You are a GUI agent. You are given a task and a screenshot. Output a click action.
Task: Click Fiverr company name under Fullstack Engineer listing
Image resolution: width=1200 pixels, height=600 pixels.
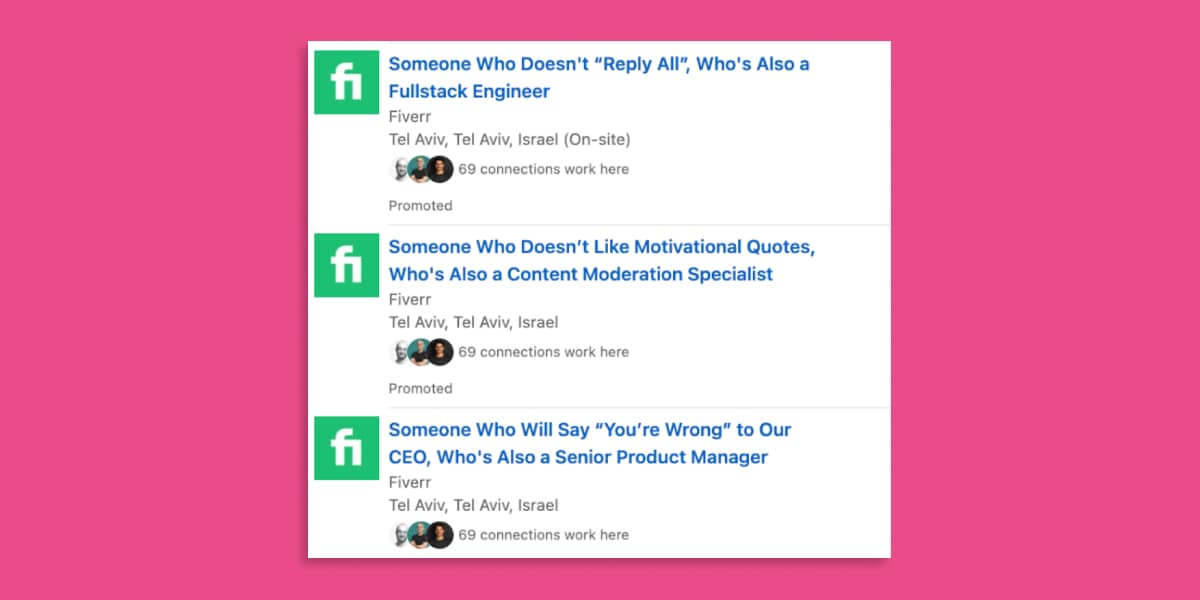[x=410, y=115]
